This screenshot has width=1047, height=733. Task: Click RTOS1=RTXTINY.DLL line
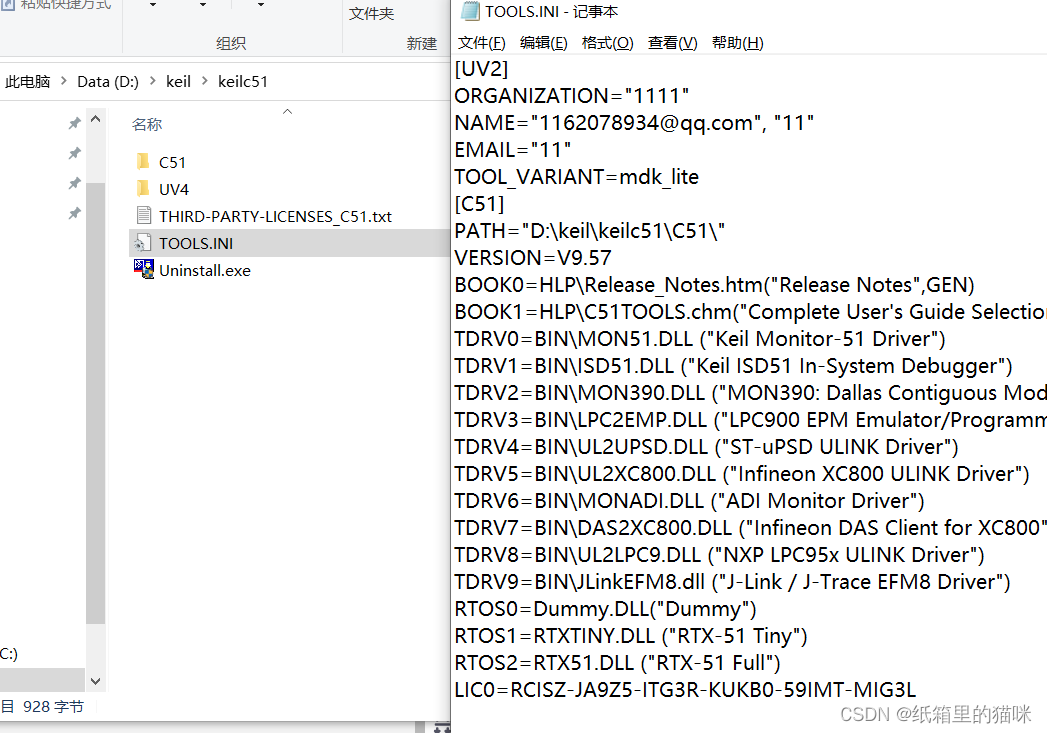(x=631, y=636)
